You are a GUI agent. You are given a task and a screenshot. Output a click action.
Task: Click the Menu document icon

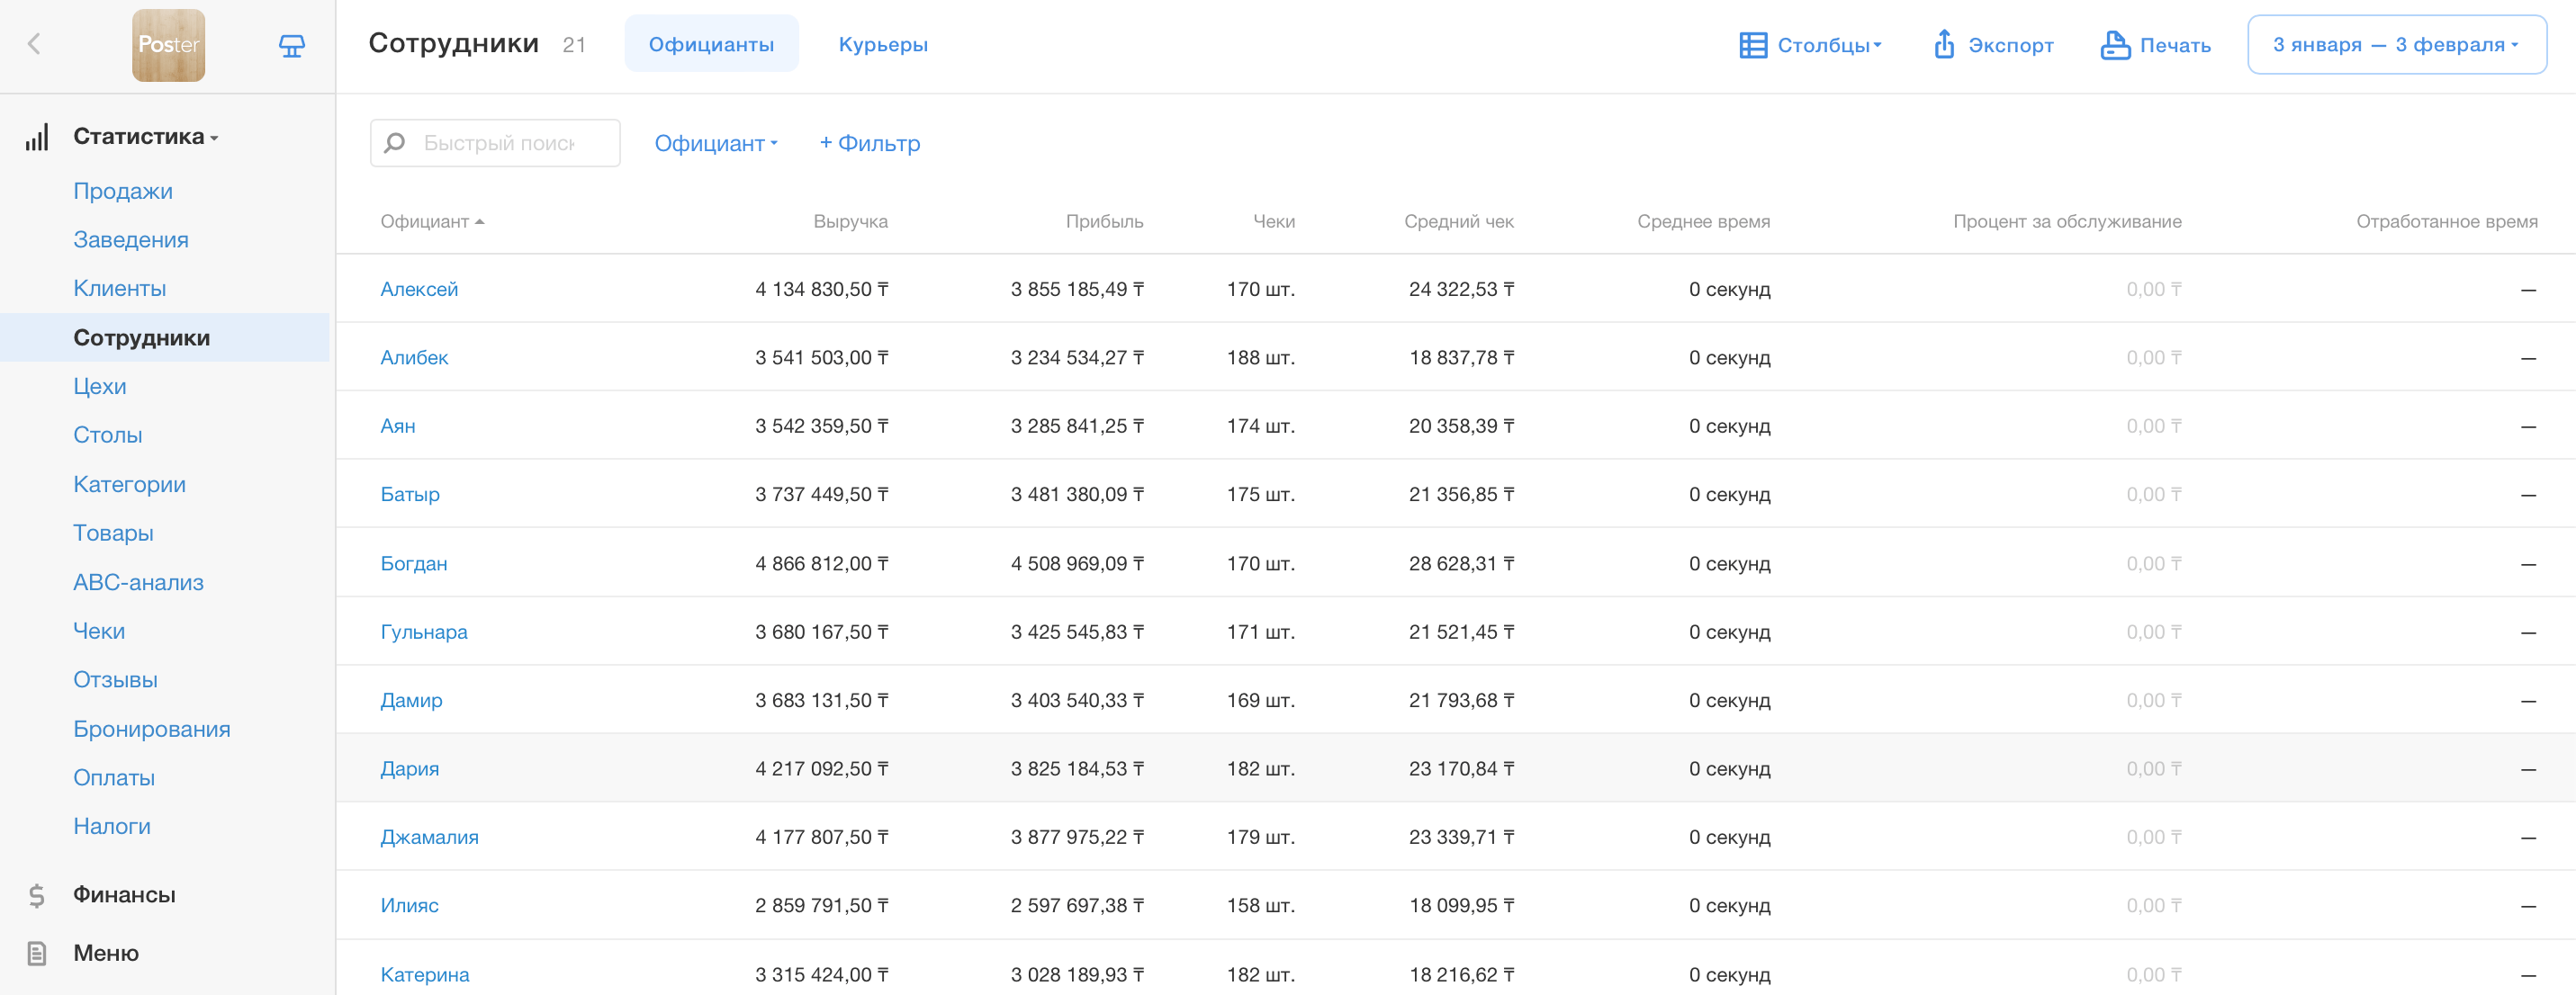coord(37,953)
